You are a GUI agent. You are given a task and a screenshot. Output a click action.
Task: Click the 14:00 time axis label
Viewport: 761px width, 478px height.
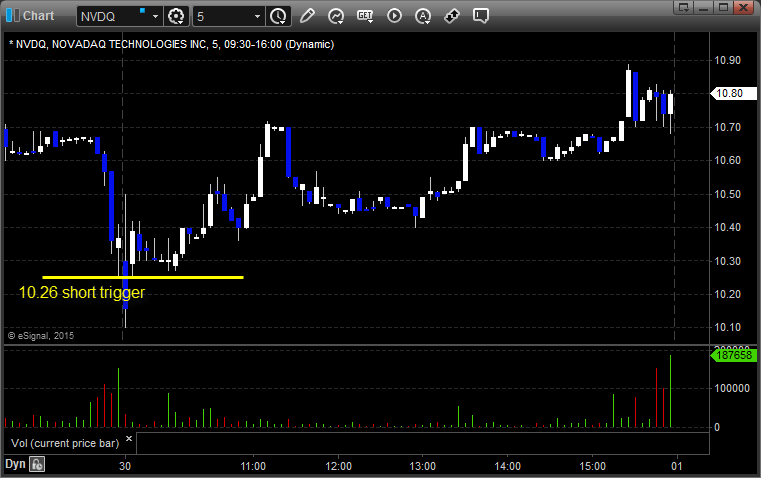[x=508, y=466]
